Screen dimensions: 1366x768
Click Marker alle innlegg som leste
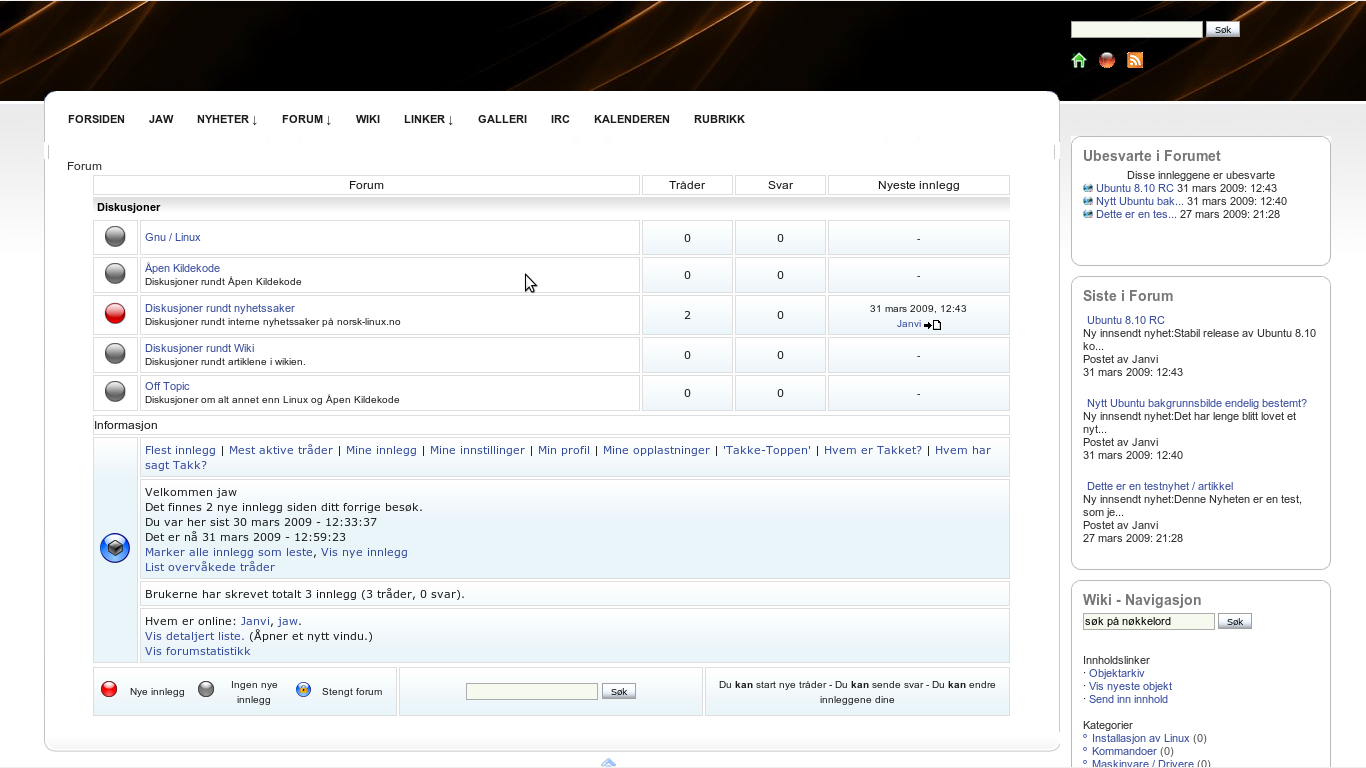228,552
